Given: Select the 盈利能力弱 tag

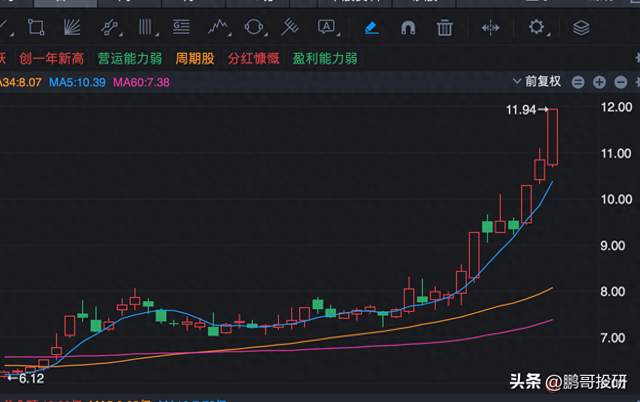Looking at the screenshot, I should coord(325,58).
